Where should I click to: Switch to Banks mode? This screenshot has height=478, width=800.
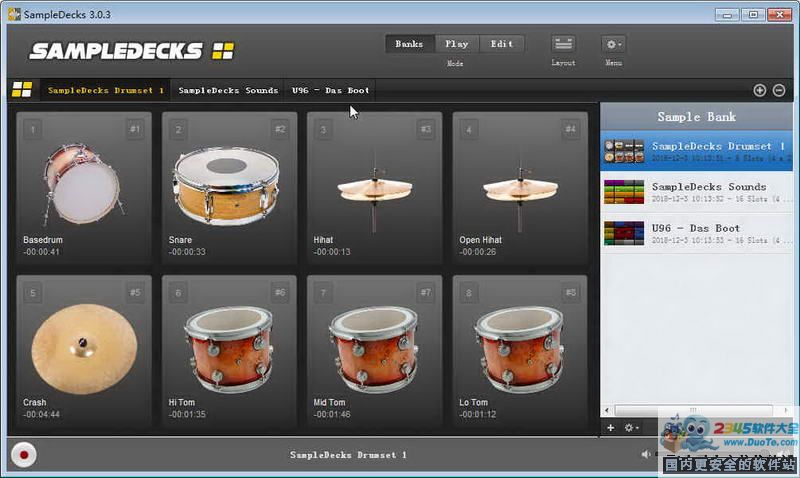409,44
